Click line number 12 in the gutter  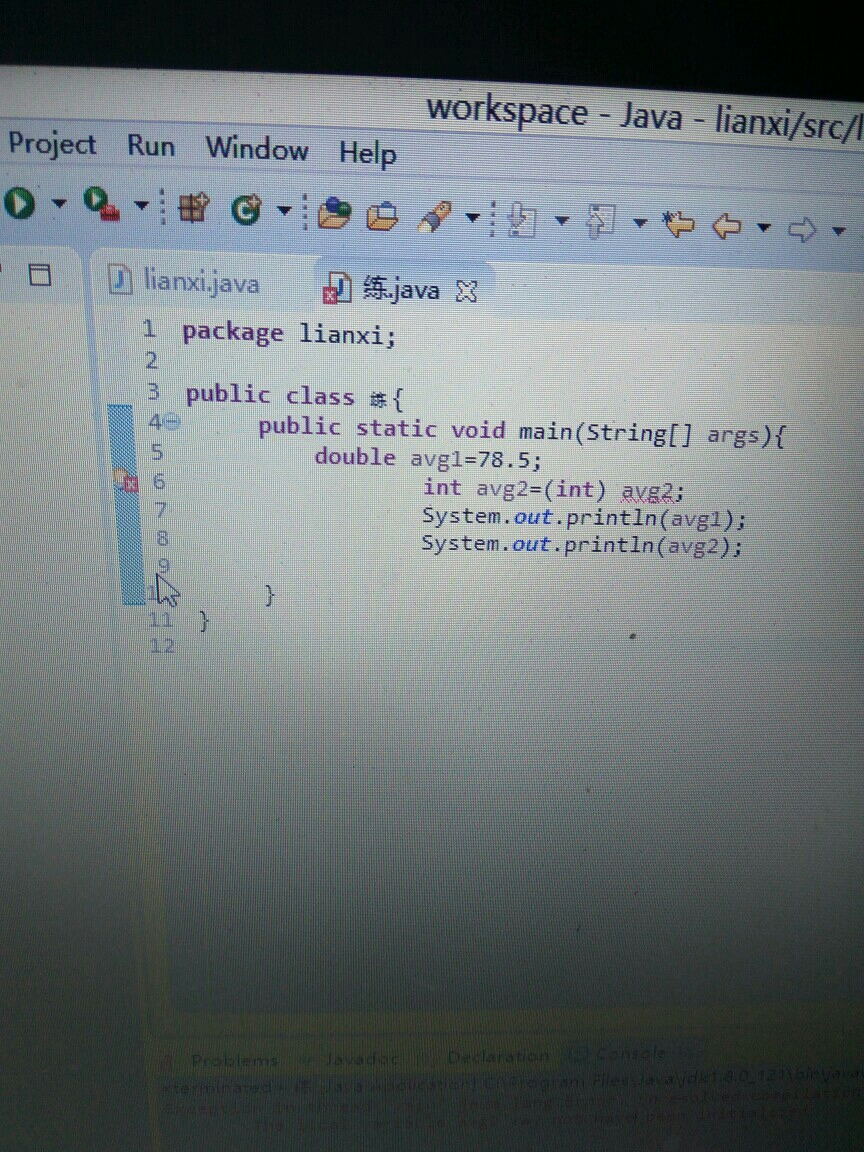click(162, 646)
